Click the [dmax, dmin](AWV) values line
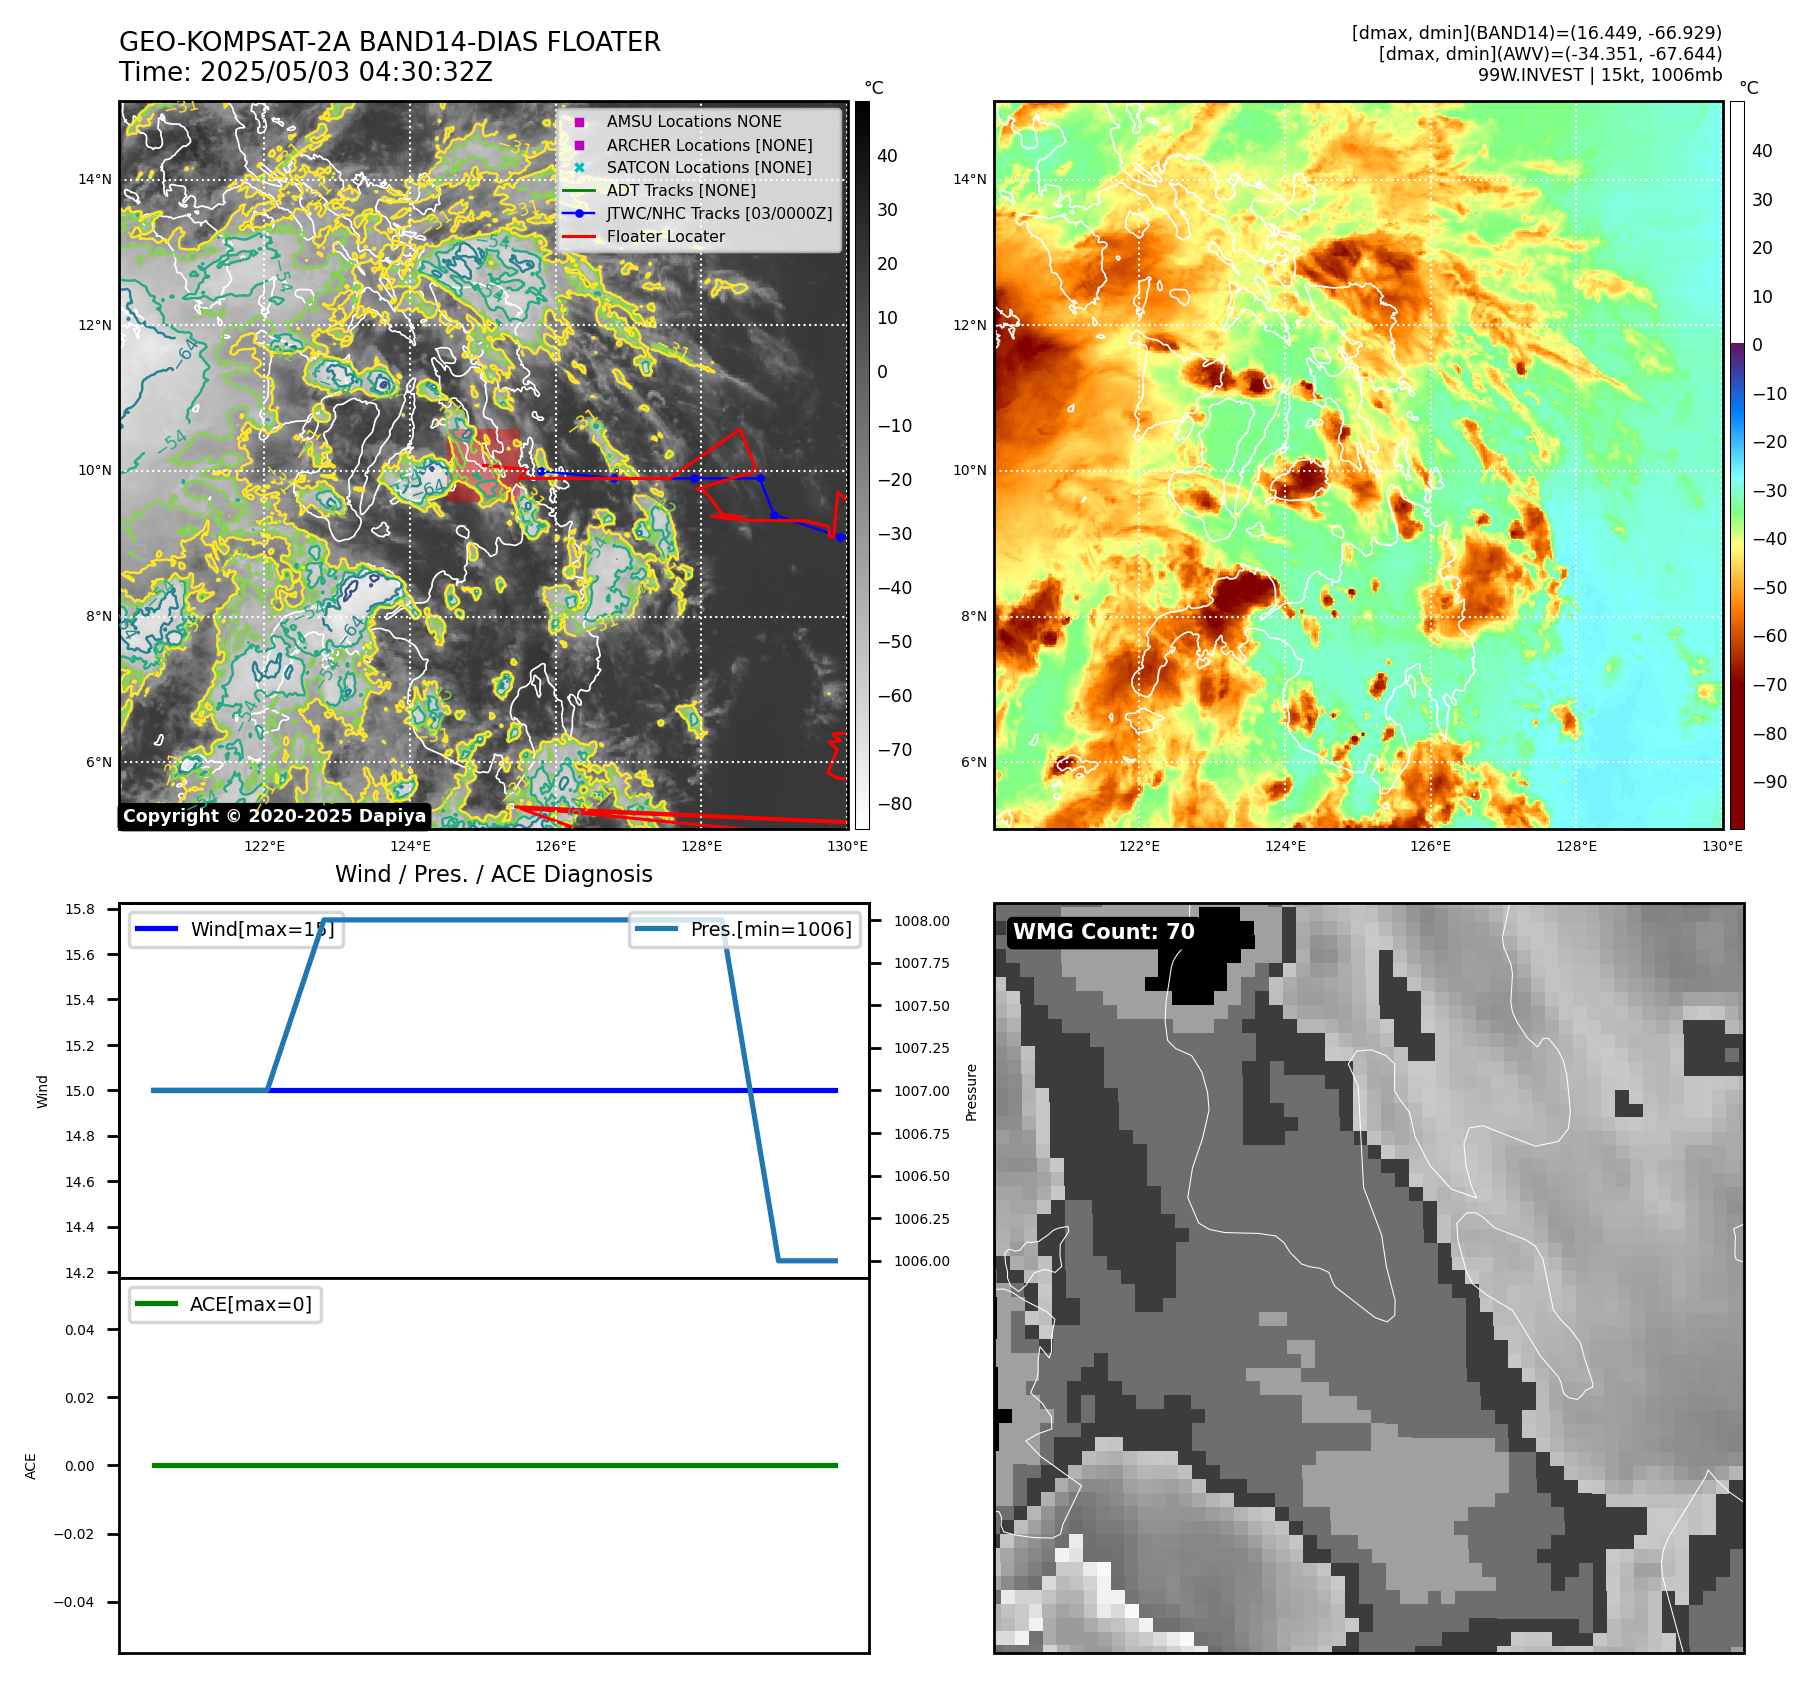Screen dimensions: 1813x1690 [1550, 54]
